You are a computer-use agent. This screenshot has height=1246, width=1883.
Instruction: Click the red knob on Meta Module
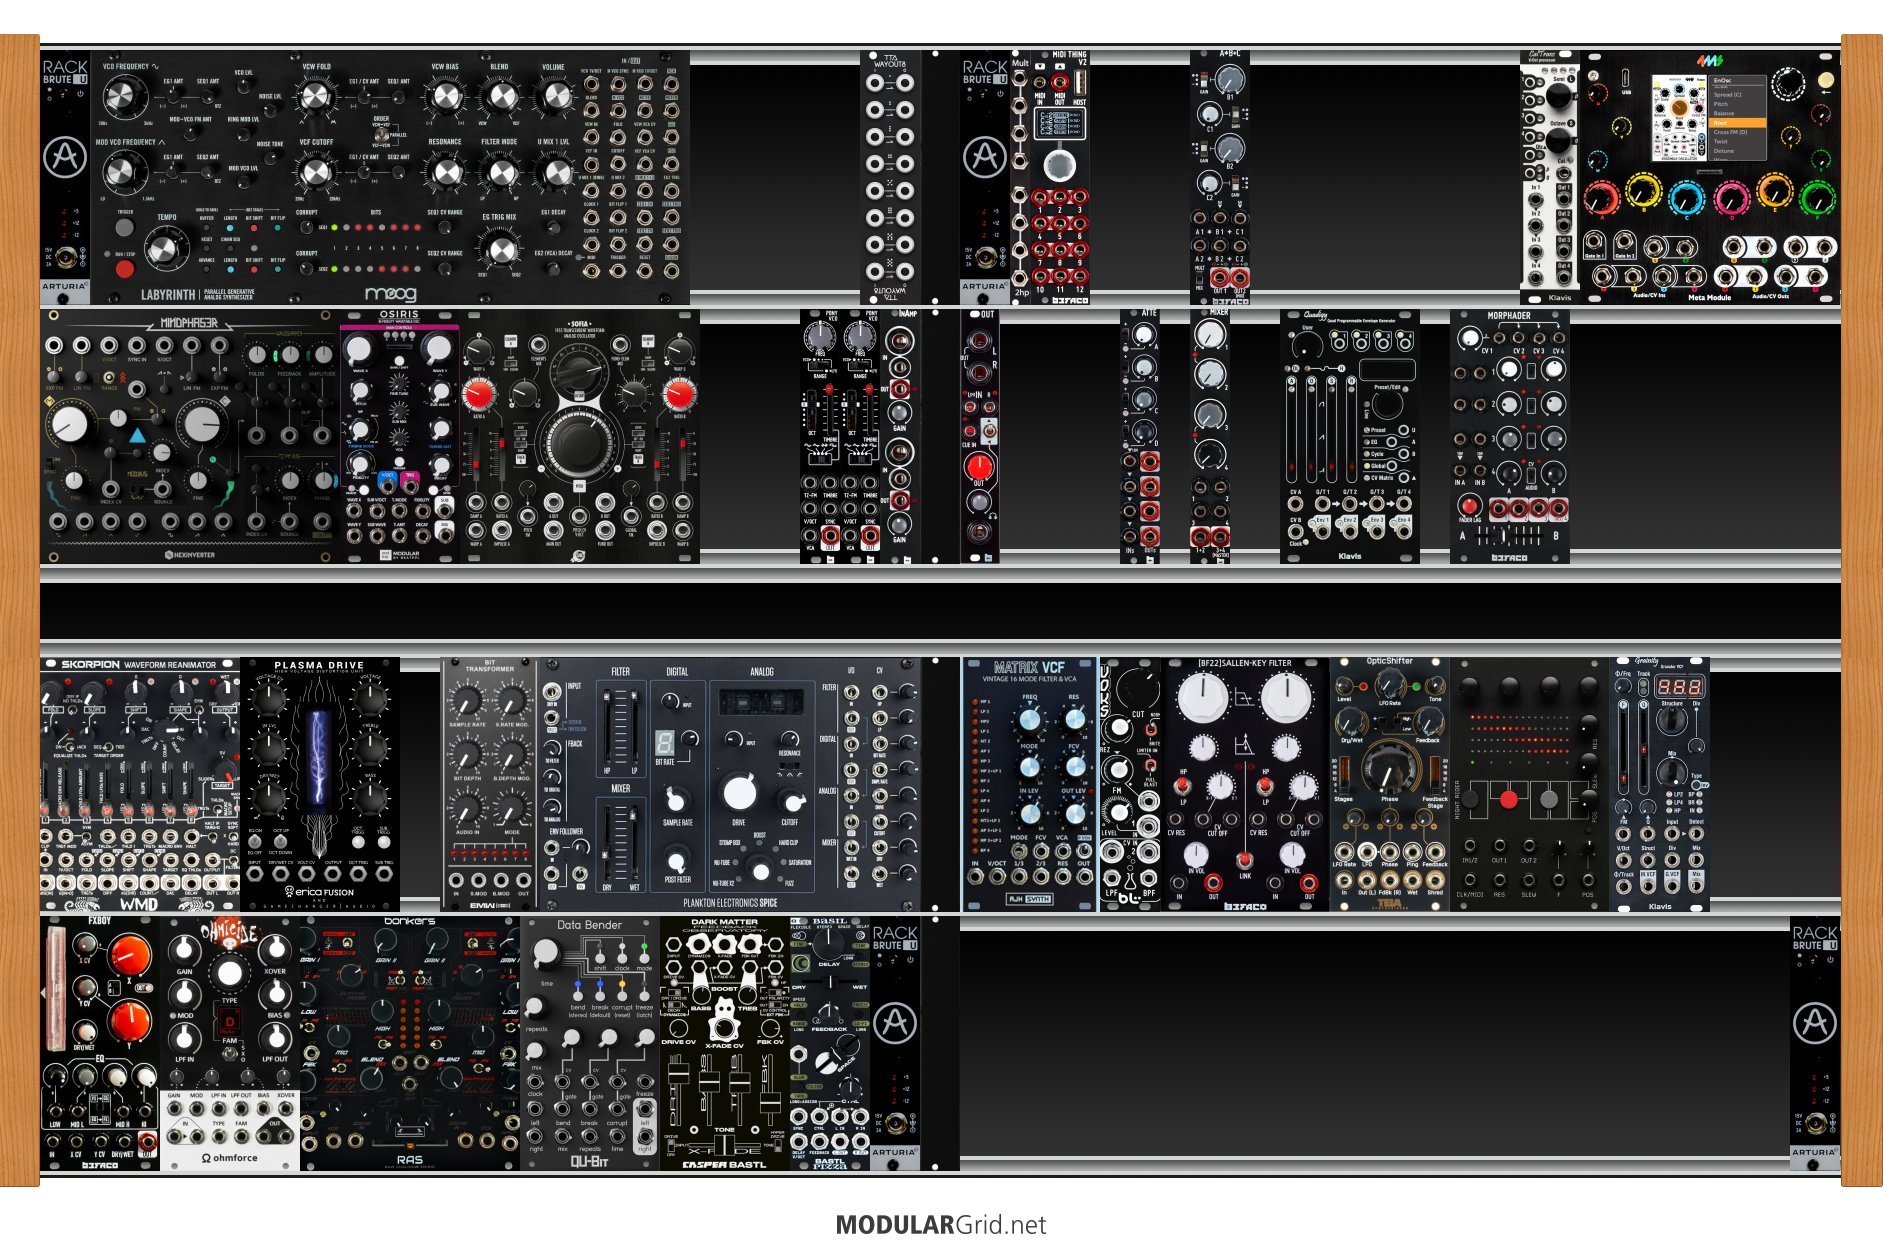[x=1600, y=197]
